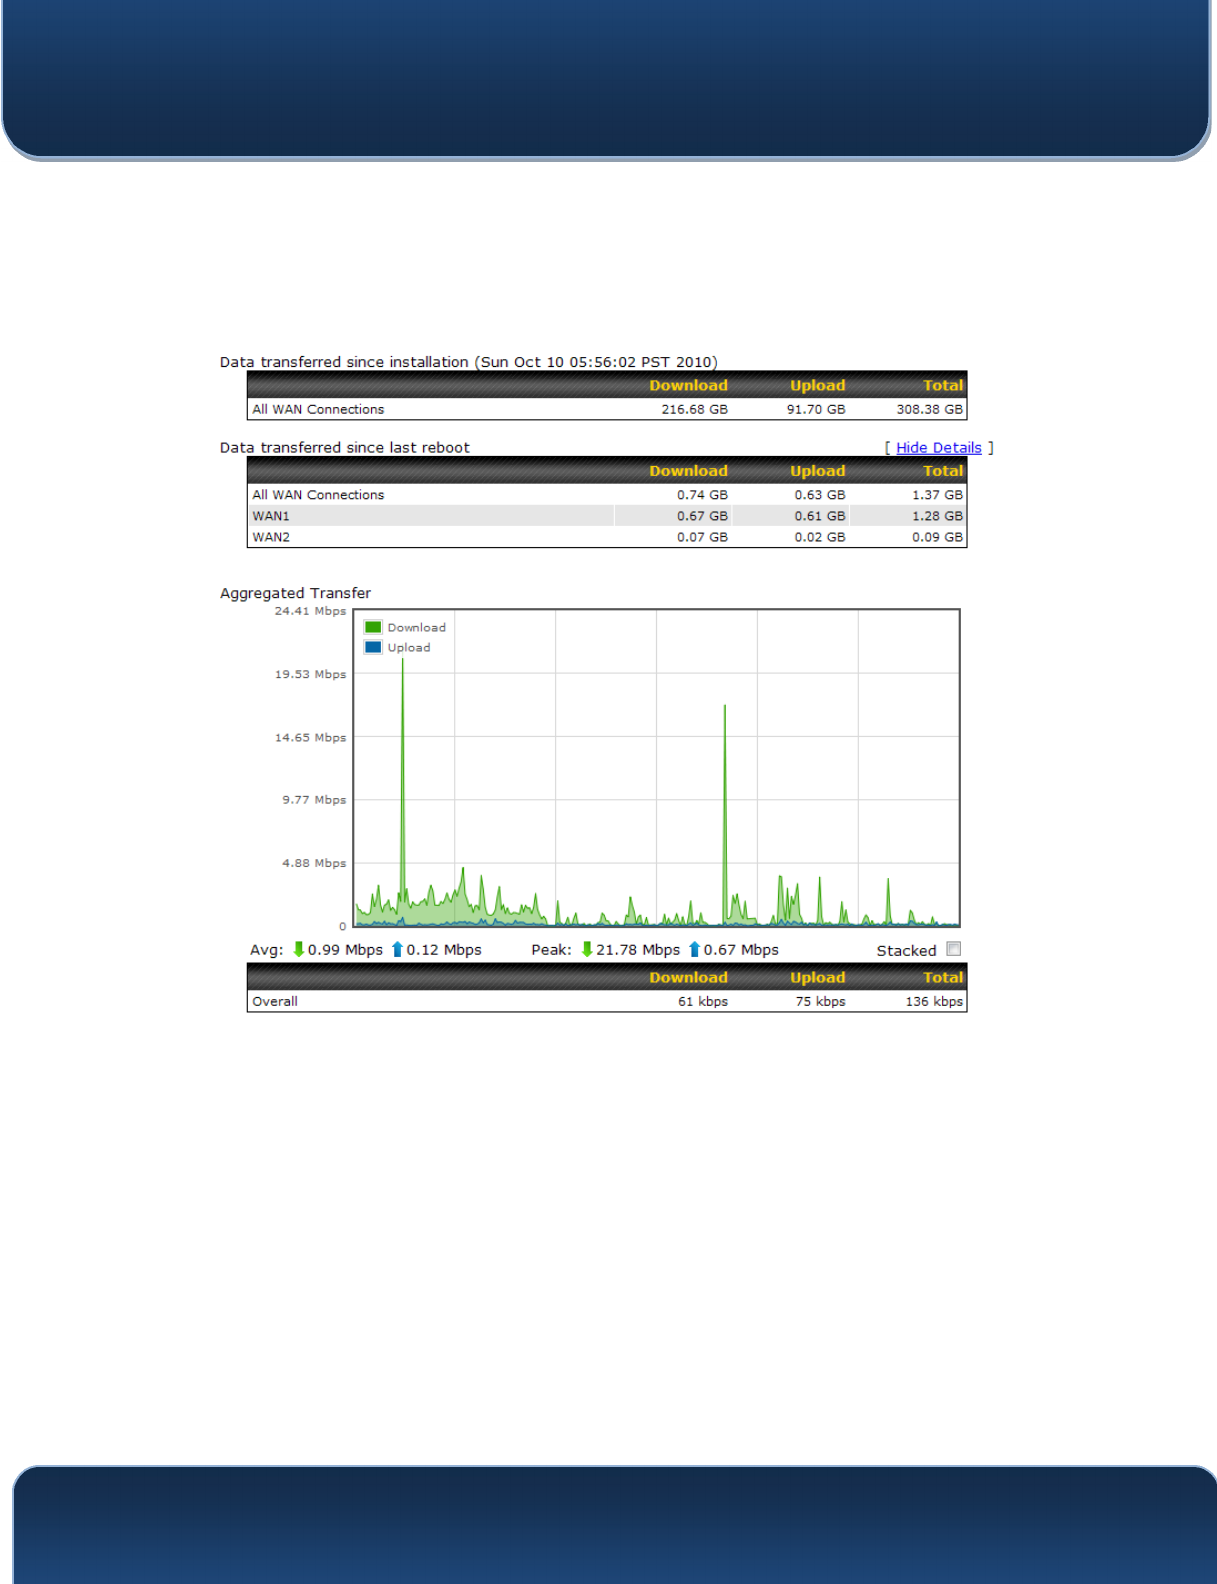Click the 14.65 Mbps axis label
The width and height of the screenshot is (1217, 1584).
(310, 737)
